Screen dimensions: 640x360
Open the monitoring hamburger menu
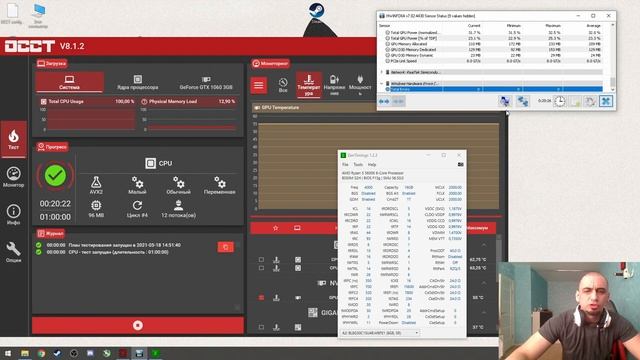(x=258, y=85)
